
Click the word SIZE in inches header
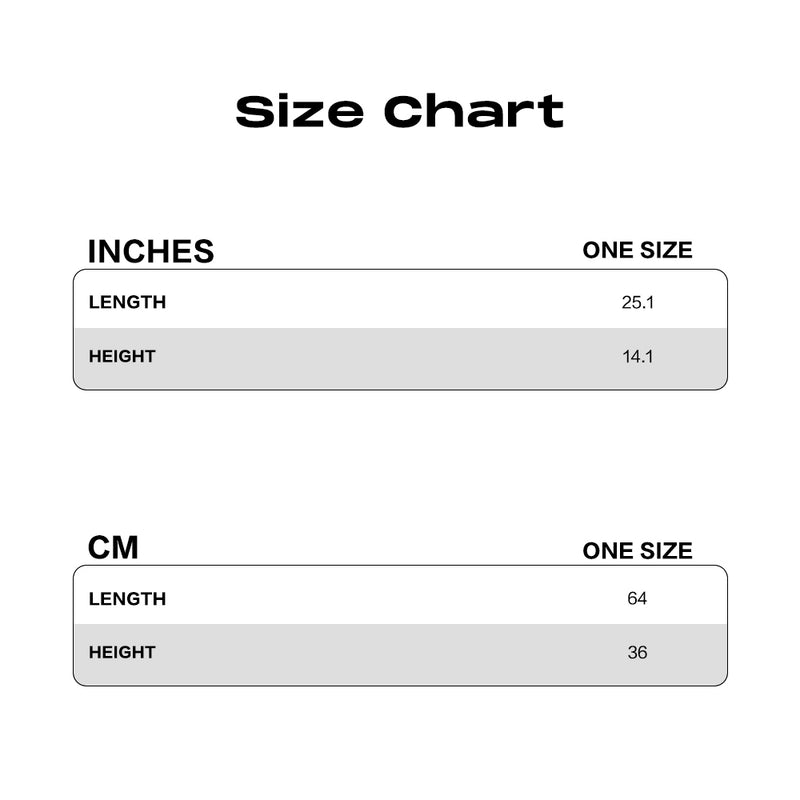tap(666, 250)
